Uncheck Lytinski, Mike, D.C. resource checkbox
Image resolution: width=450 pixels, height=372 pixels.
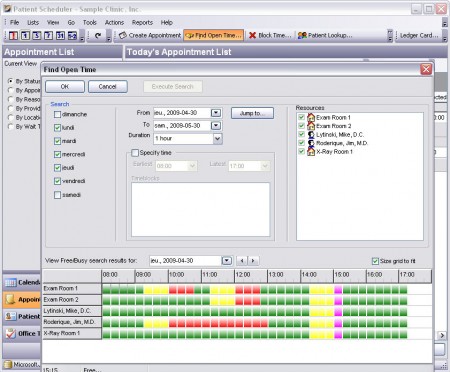(302, 134)
